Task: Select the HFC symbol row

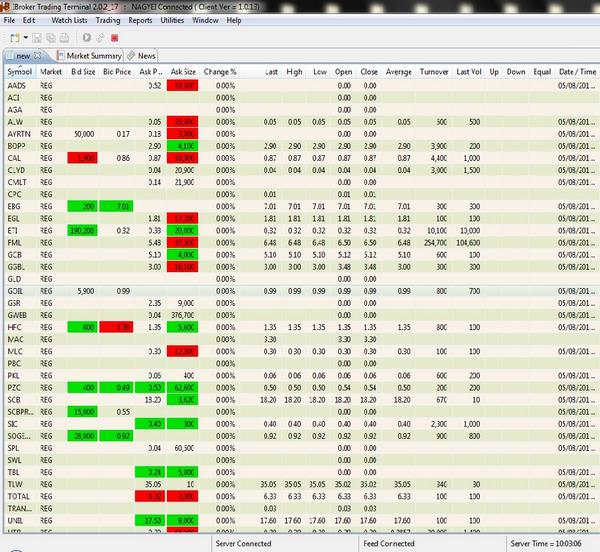Action: (x=302, y=327)
